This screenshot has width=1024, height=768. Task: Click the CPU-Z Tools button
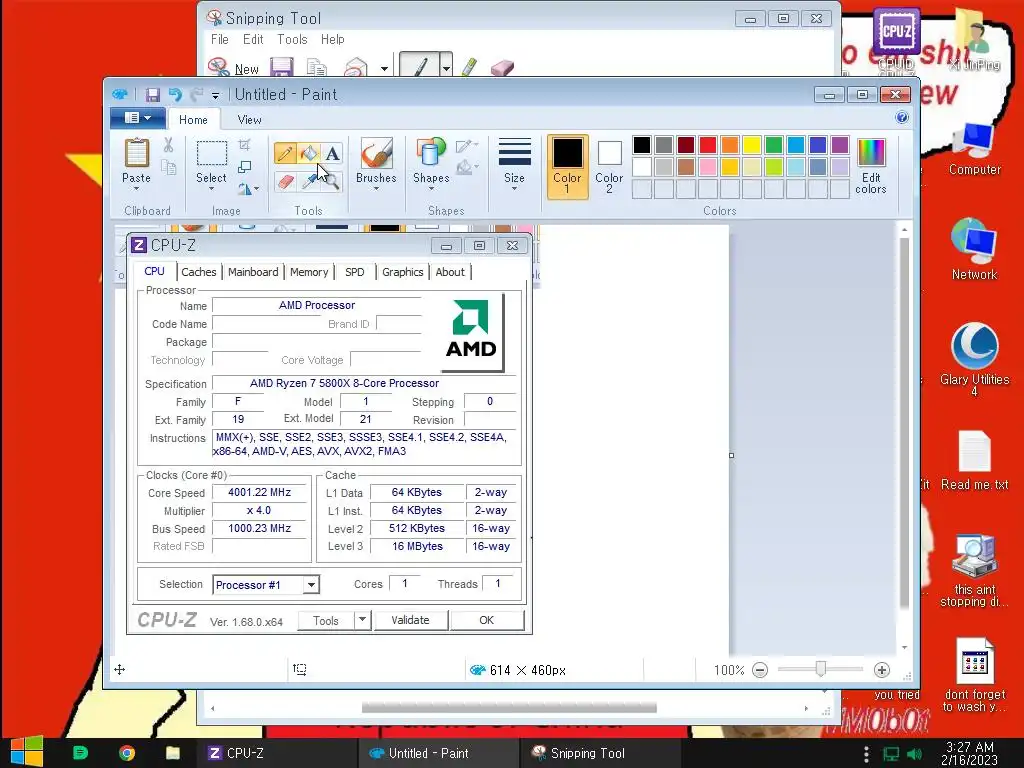pos(326,620)
